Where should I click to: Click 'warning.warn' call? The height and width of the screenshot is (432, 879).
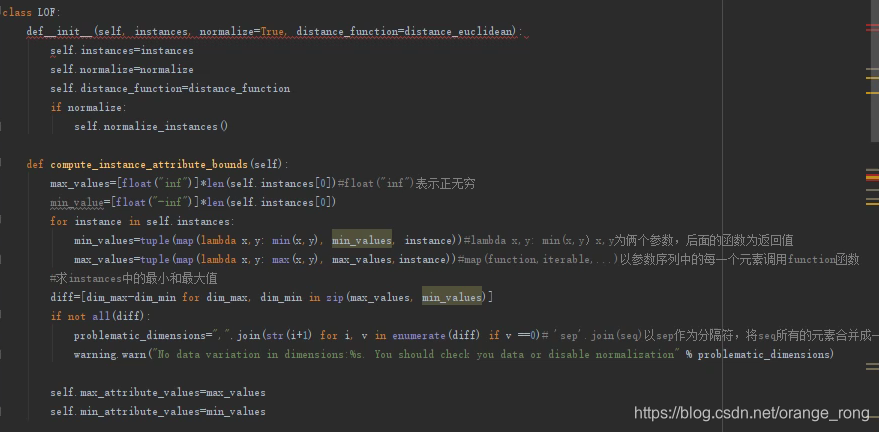click(x=110, y=355)
